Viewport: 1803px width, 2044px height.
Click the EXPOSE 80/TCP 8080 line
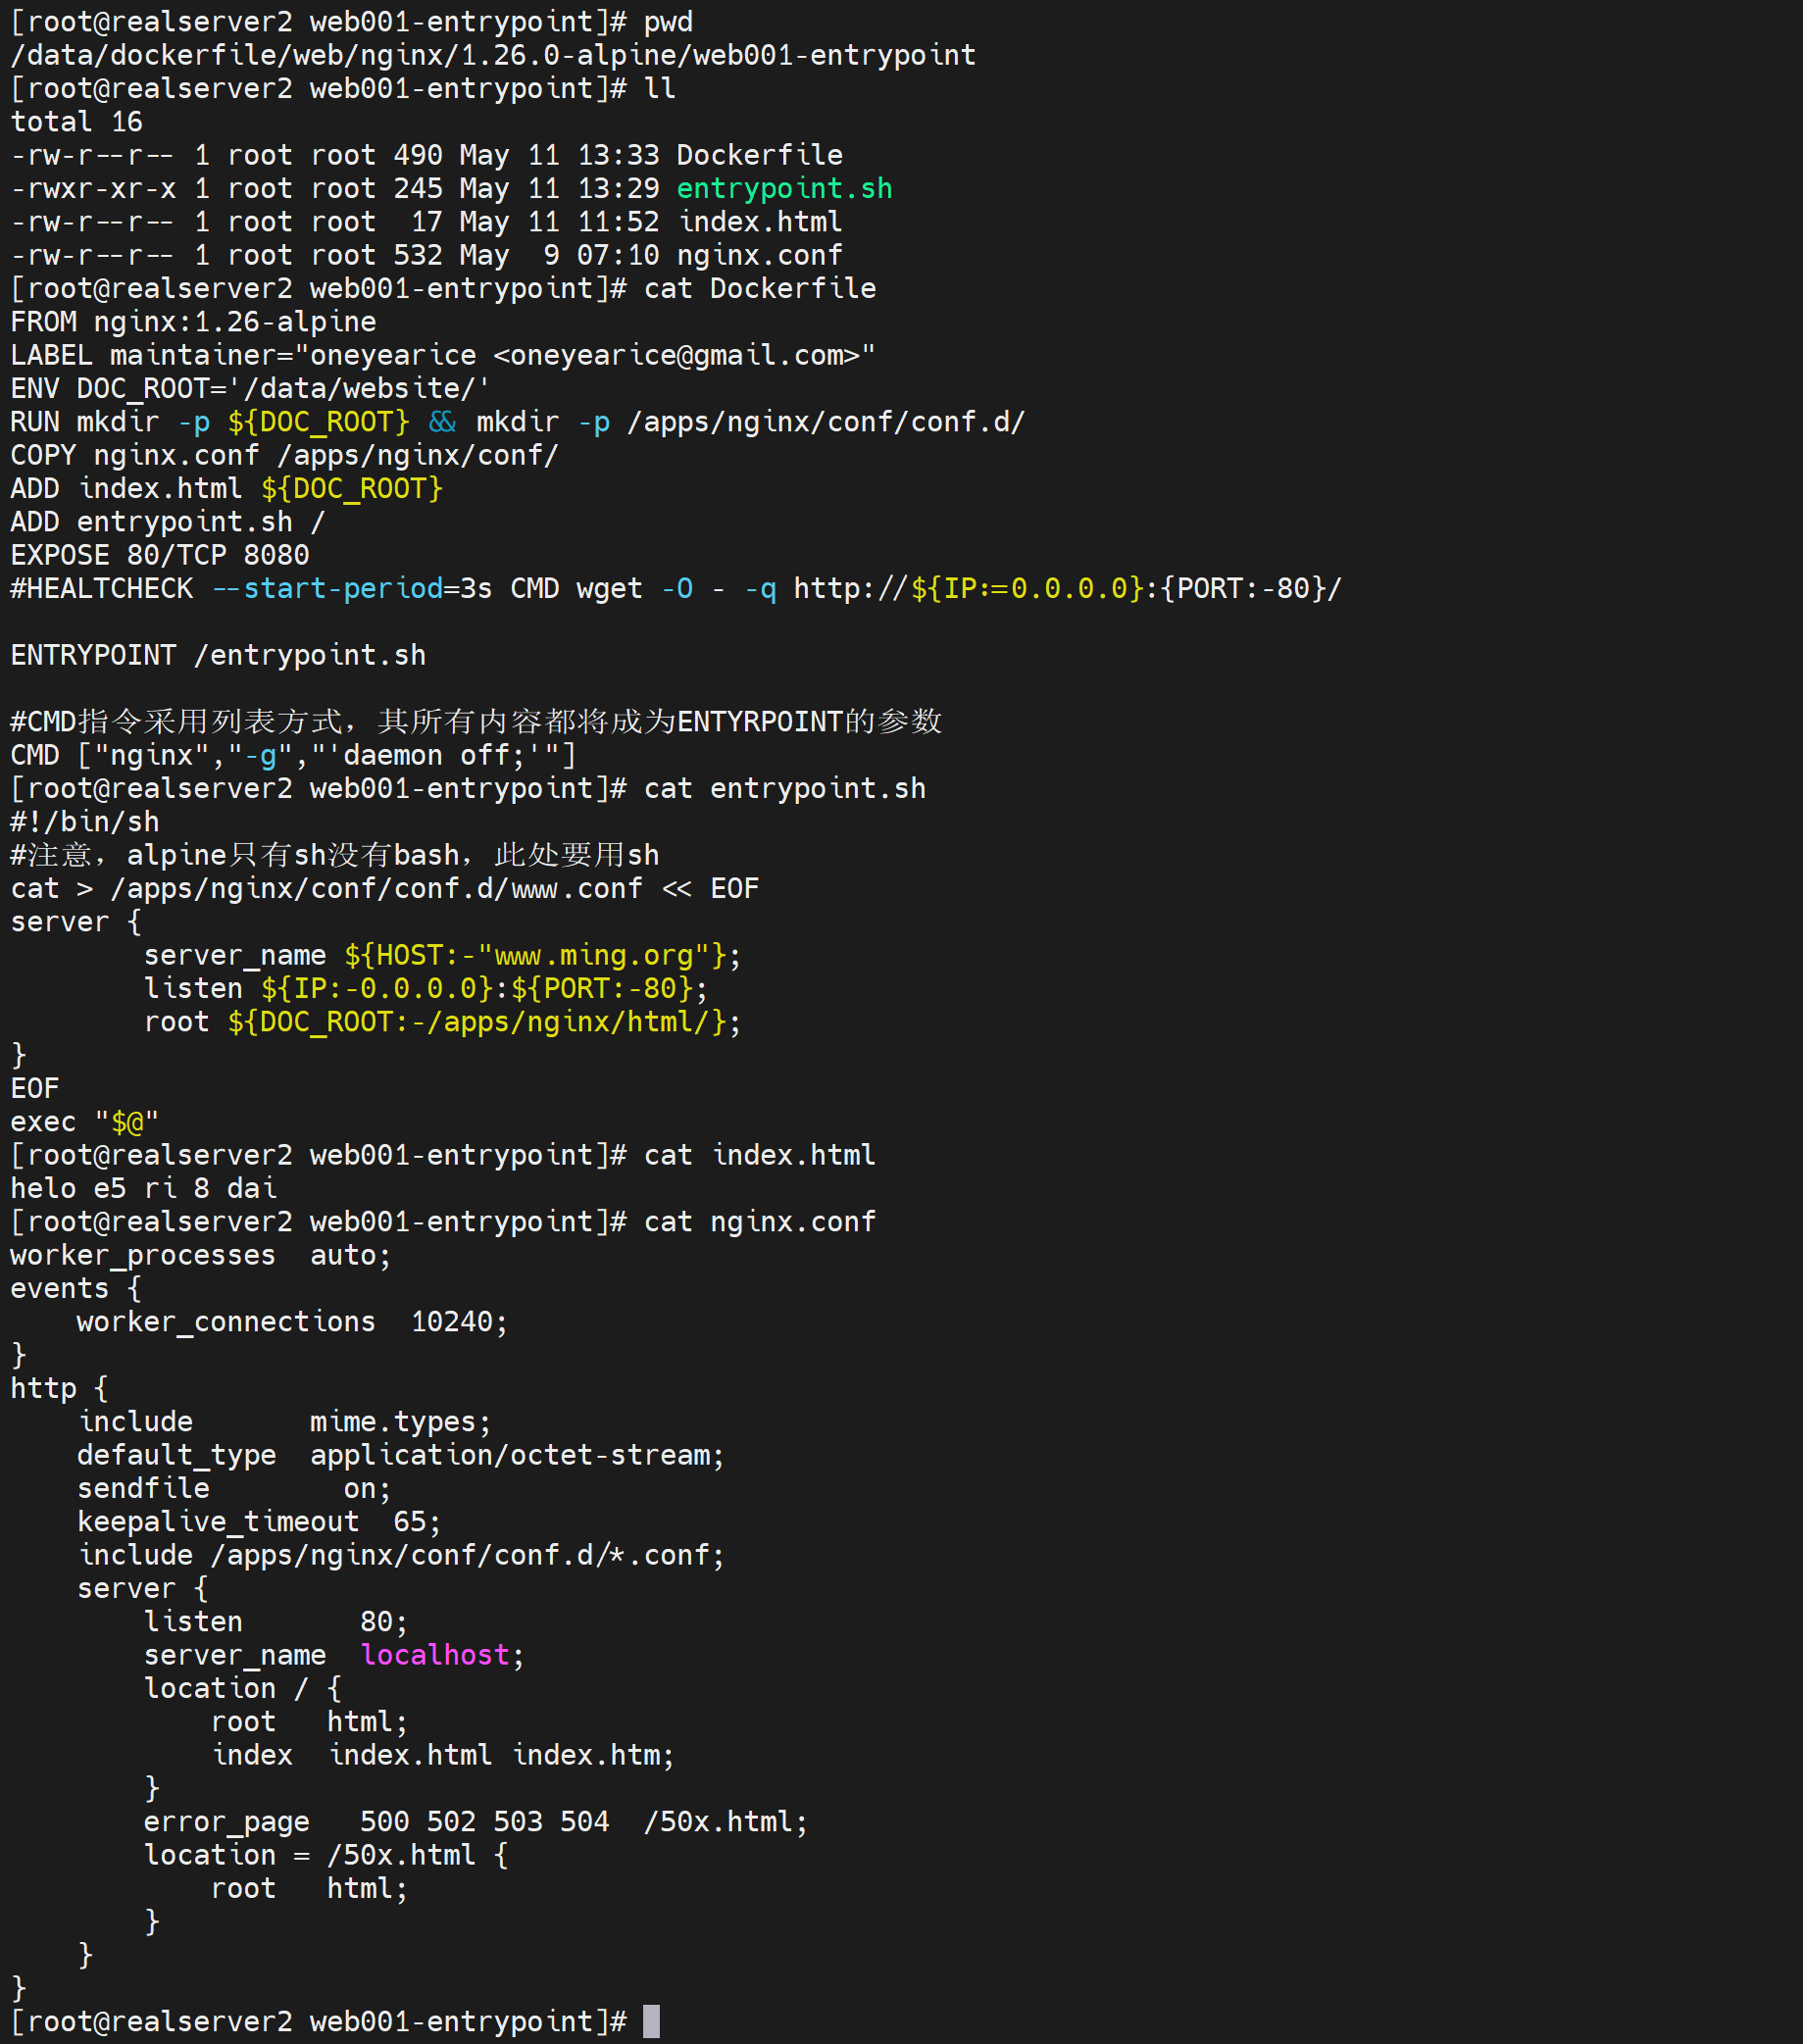(160, 555)
